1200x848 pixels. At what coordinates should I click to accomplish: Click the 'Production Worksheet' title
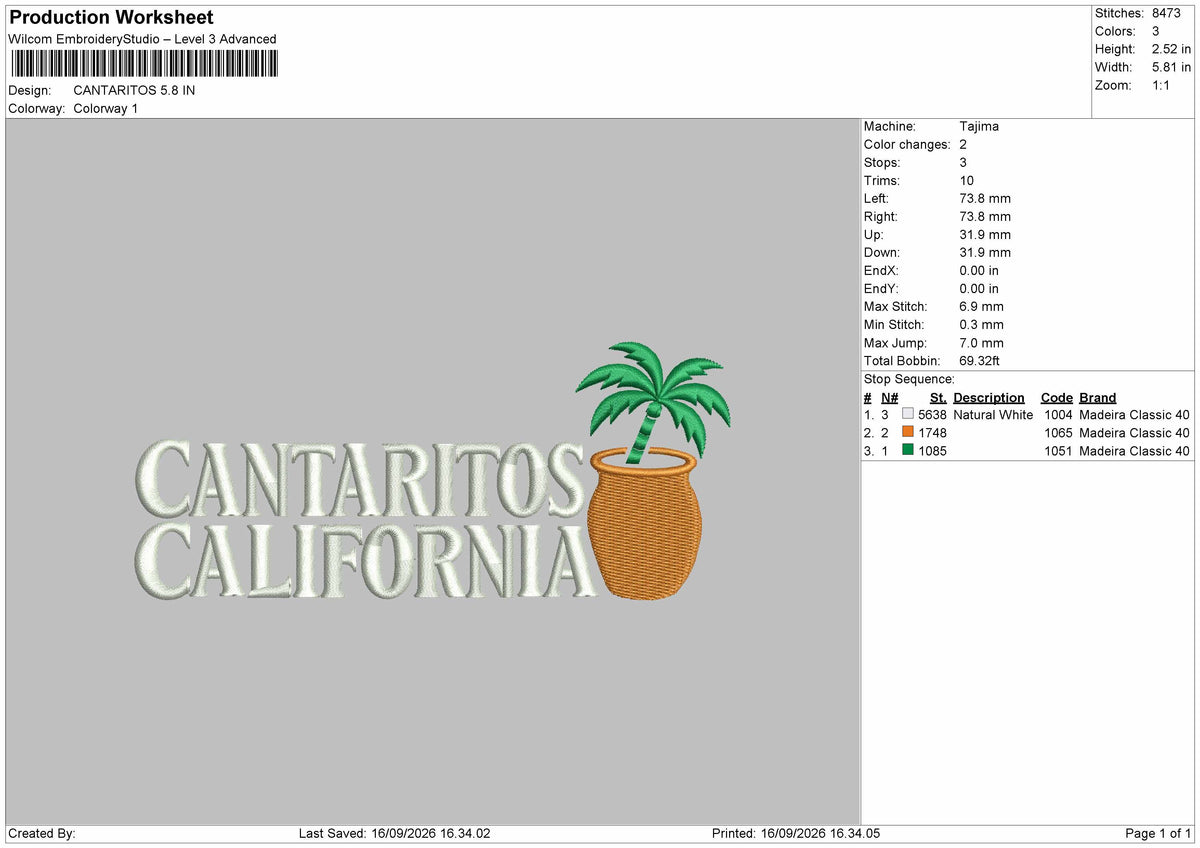[111, 18]
